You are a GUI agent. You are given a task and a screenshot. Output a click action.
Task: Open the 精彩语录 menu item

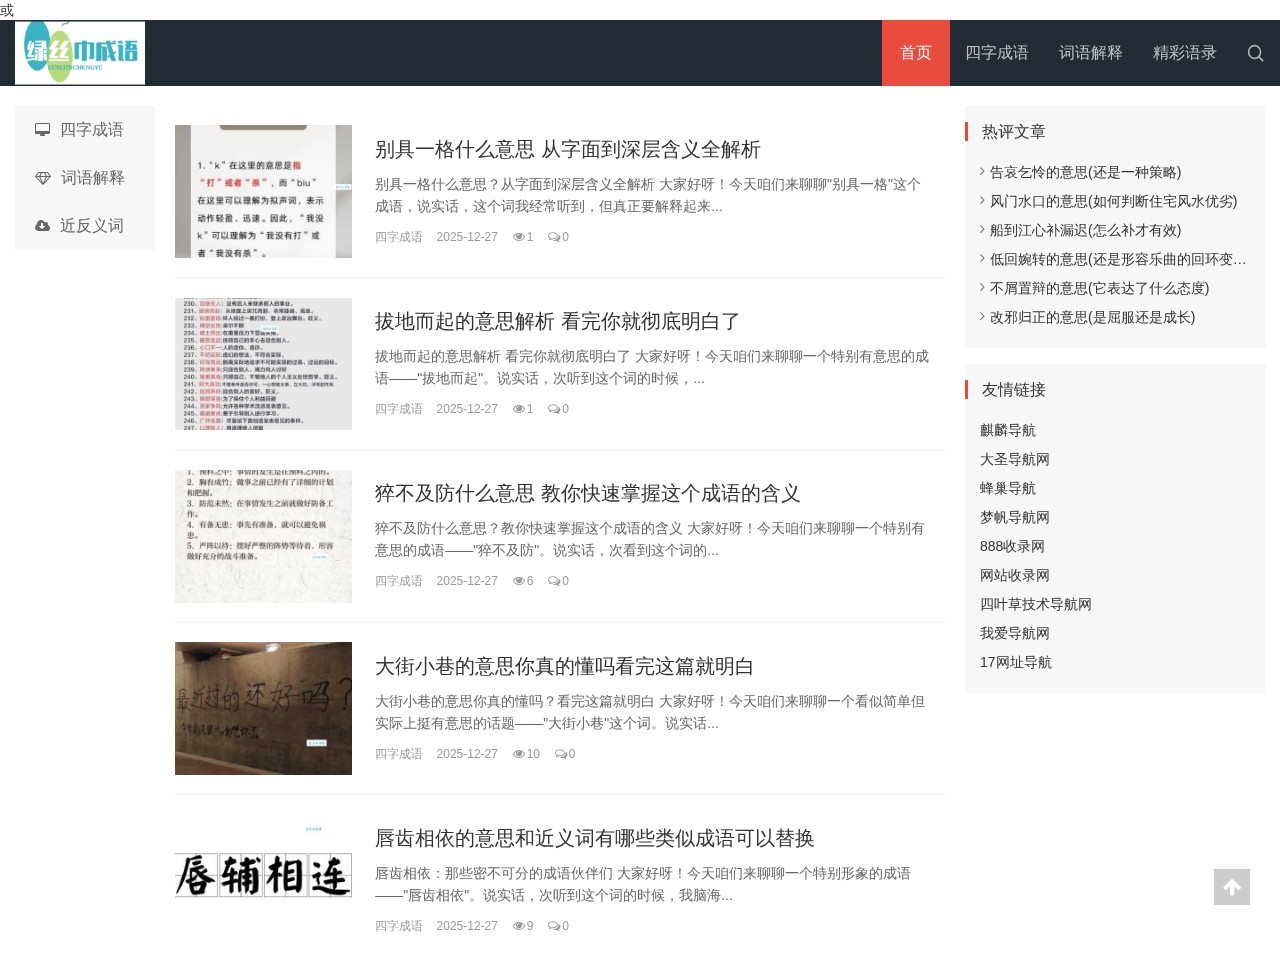(1184, 53)
